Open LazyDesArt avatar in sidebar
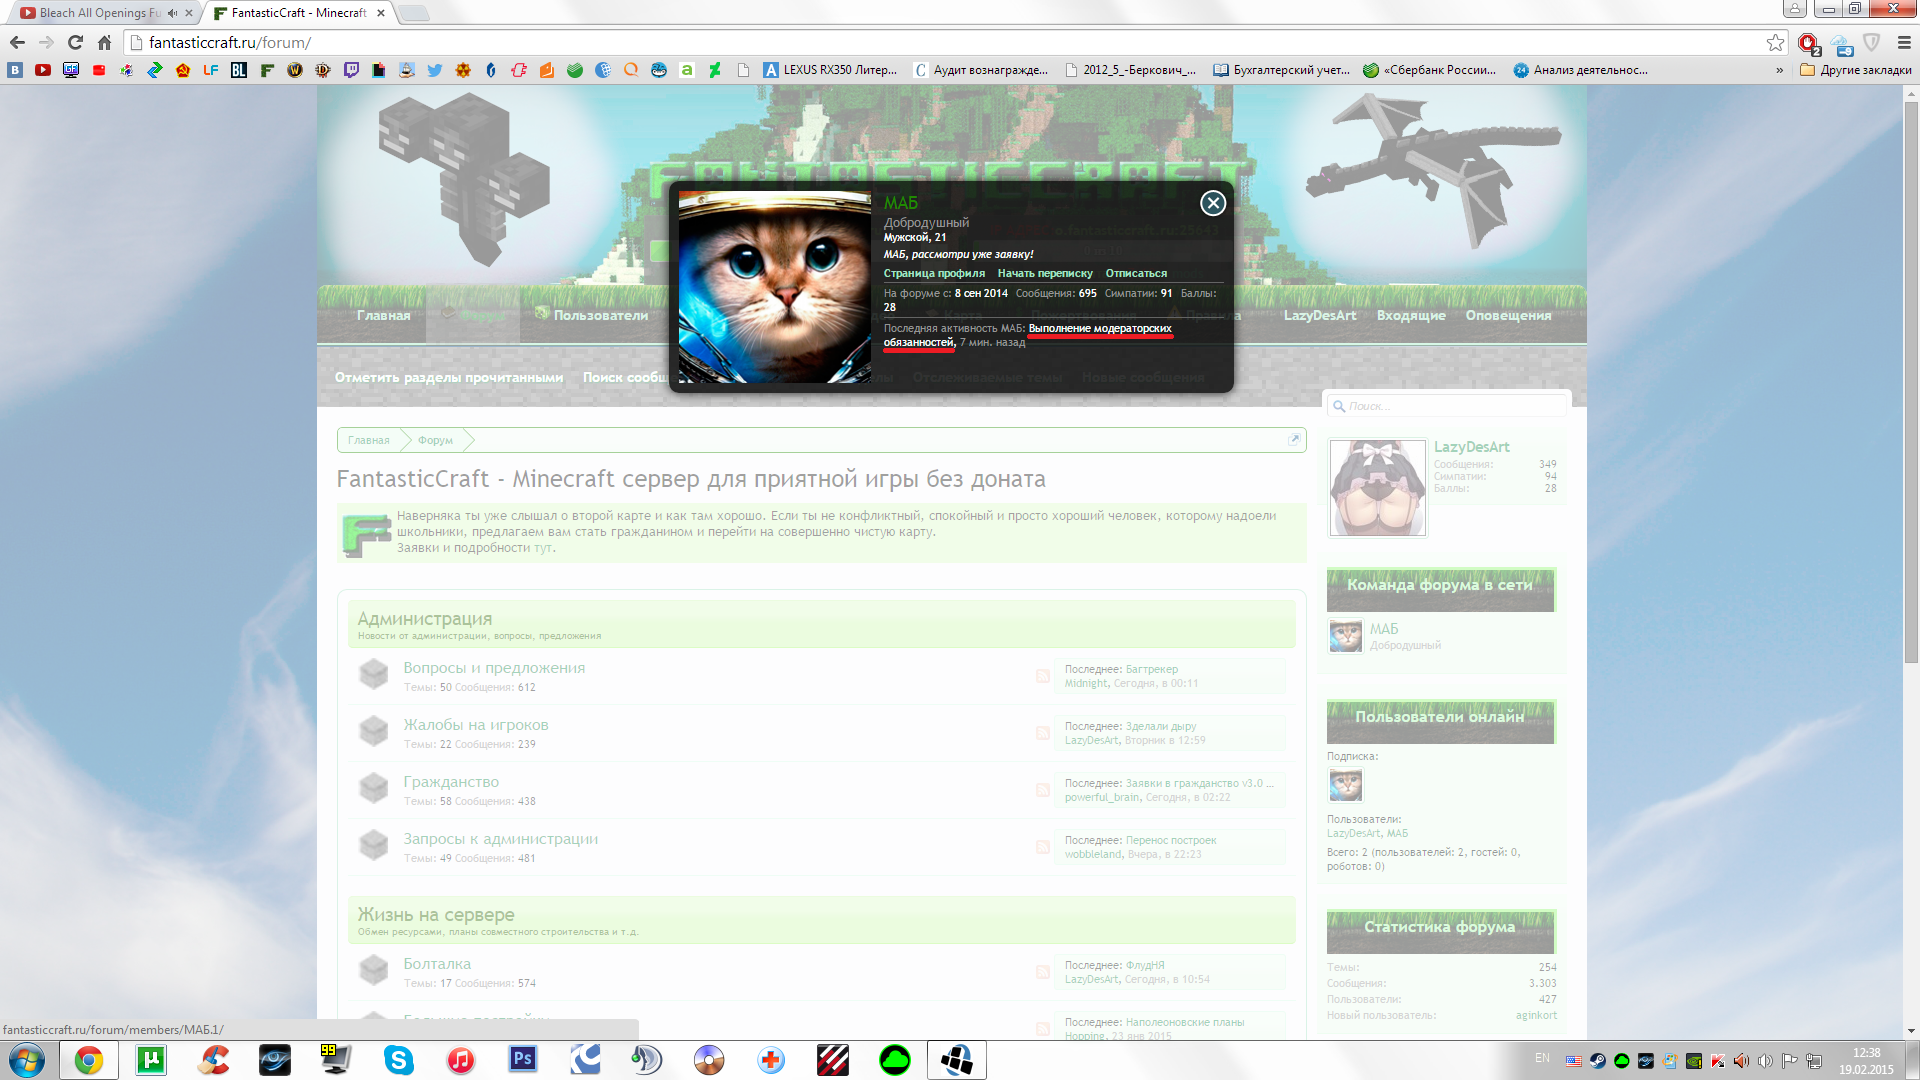Image resolution: width=1920 pixels, height=1080 pixels. coord(1377,488)
